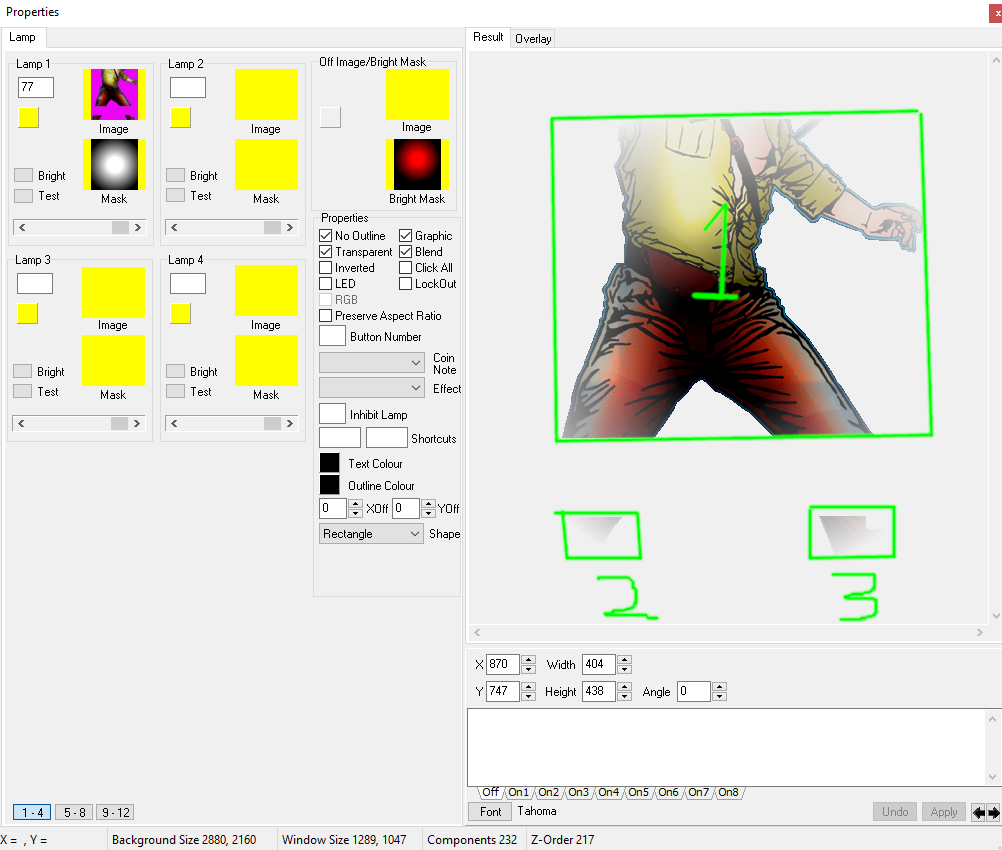
Task: Open the red Bright Mask thumbnail
Action: (417, 164)
